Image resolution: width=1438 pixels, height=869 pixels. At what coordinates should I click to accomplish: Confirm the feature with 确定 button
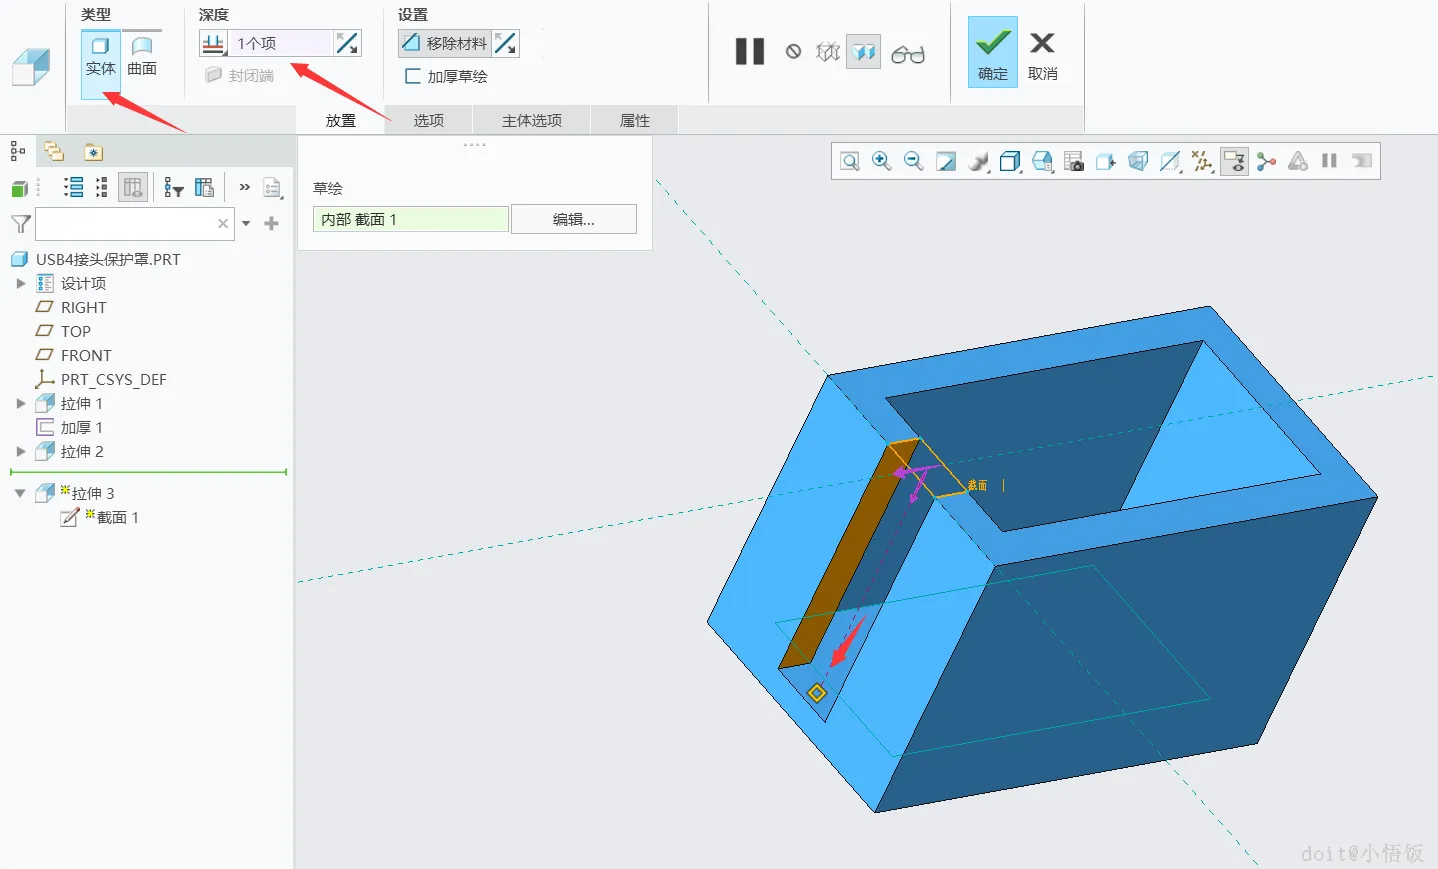point(993,52)
